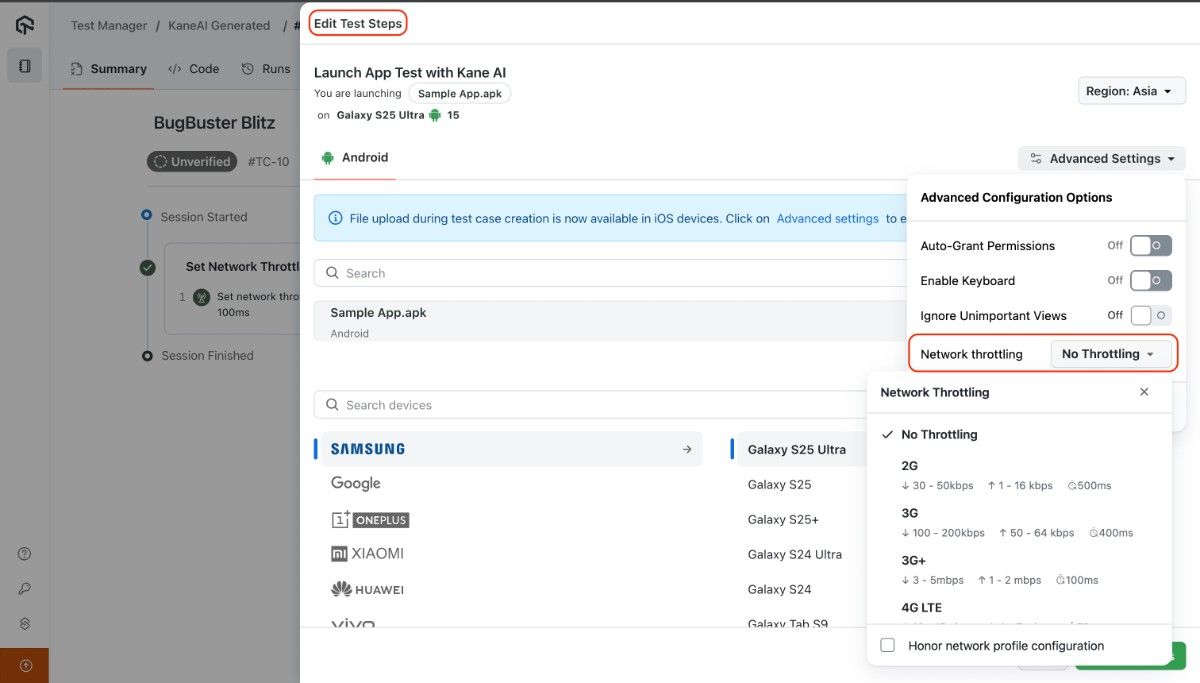Open the Set Network Throttling step card
This screenshot has height=683, width=1200.
[x=232, y=288]
